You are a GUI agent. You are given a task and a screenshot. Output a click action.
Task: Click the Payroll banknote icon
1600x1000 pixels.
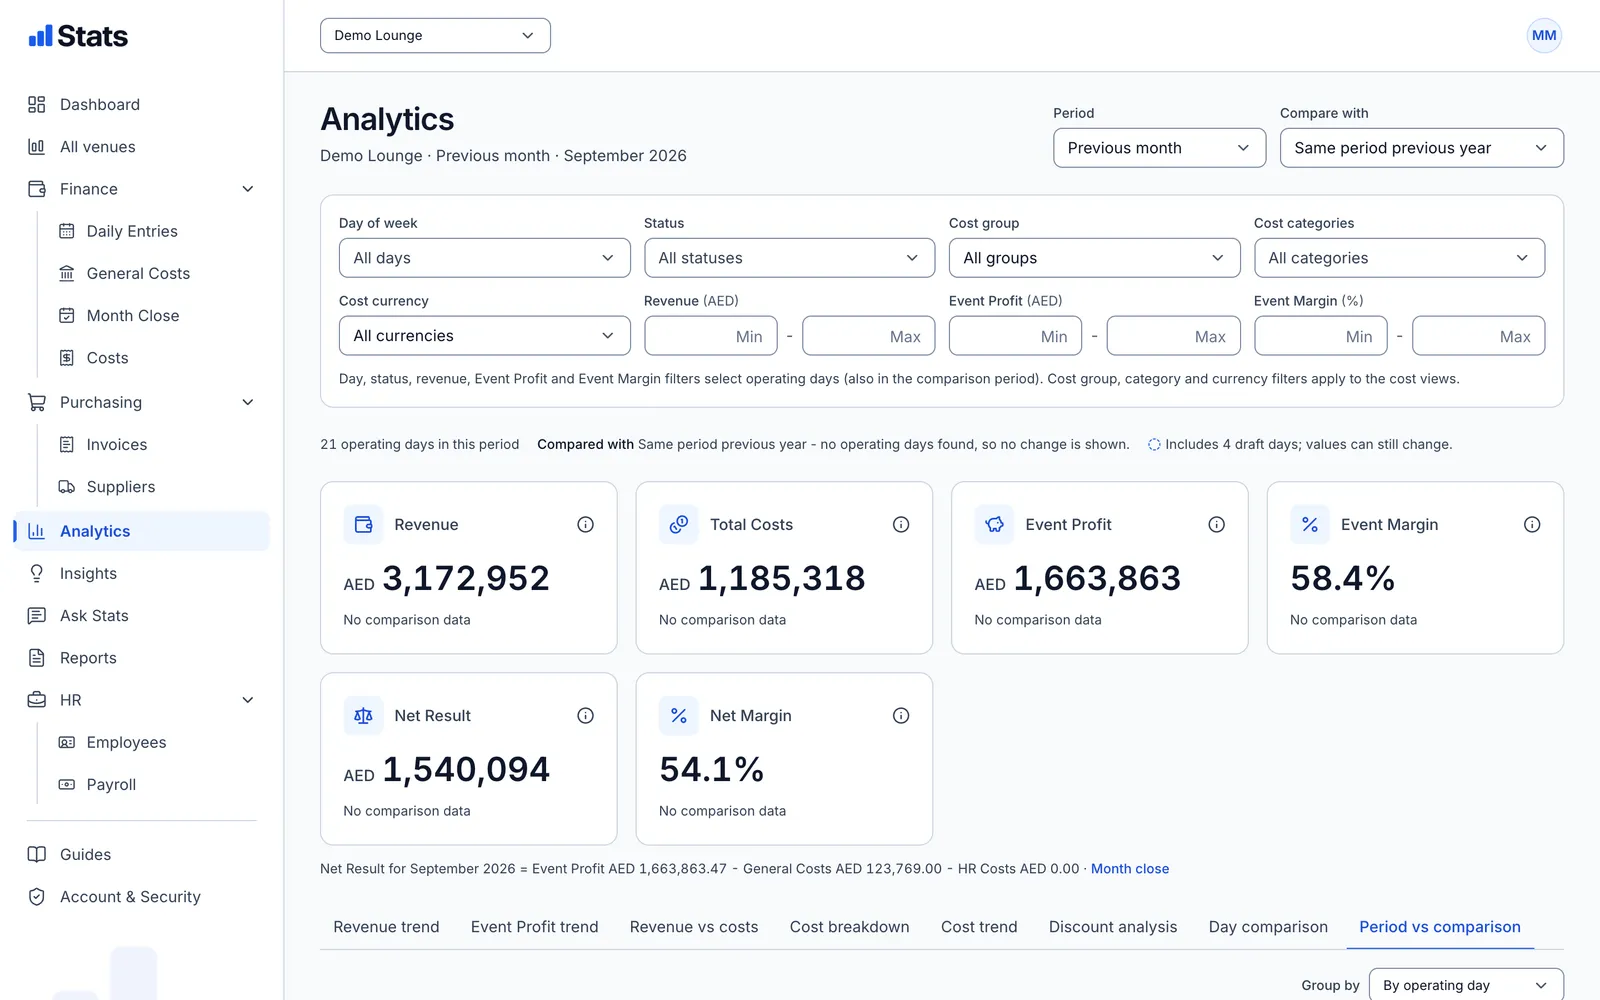point(67,785)
